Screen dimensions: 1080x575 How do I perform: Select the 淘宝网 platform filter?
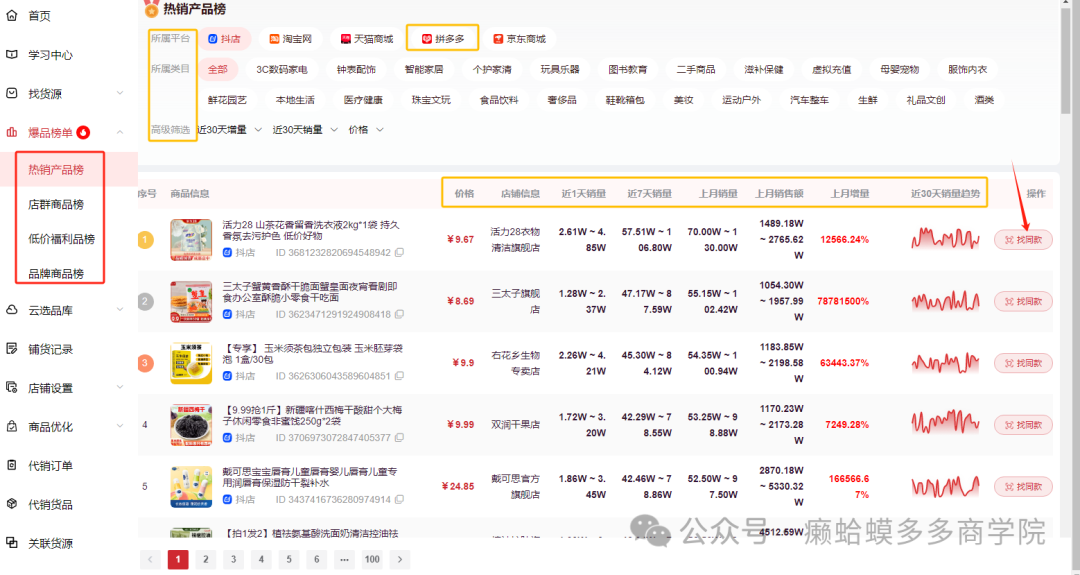point(291,39)
